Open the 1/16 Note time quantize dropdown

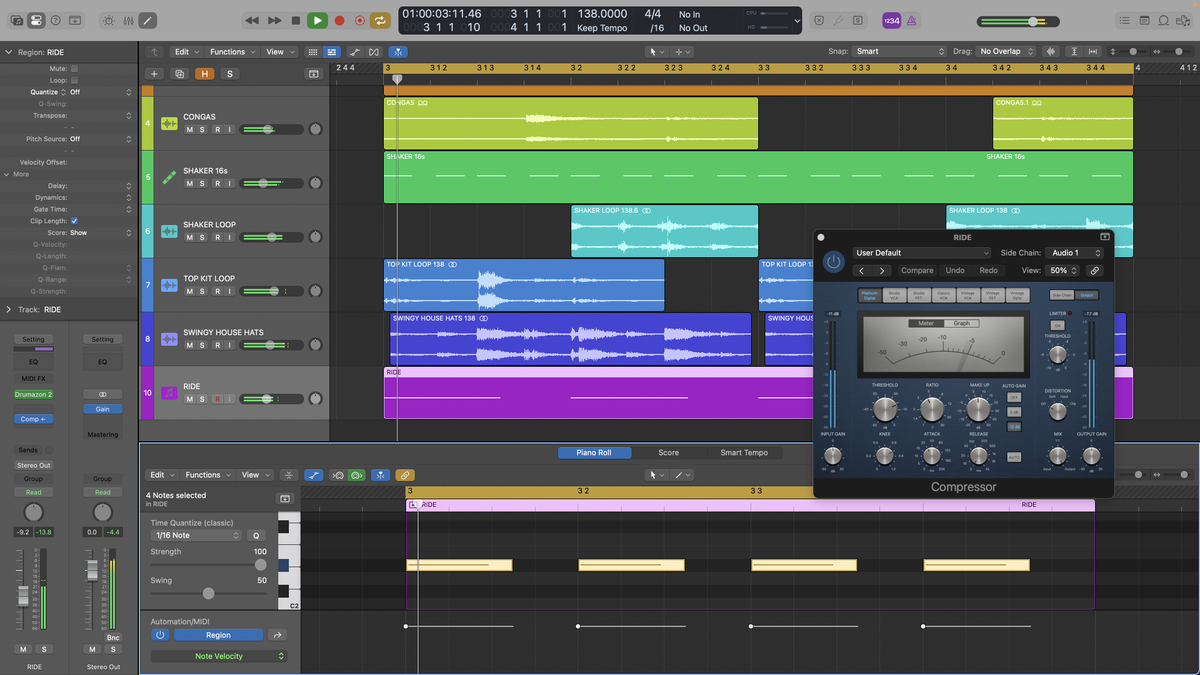[x=196, y=535]
